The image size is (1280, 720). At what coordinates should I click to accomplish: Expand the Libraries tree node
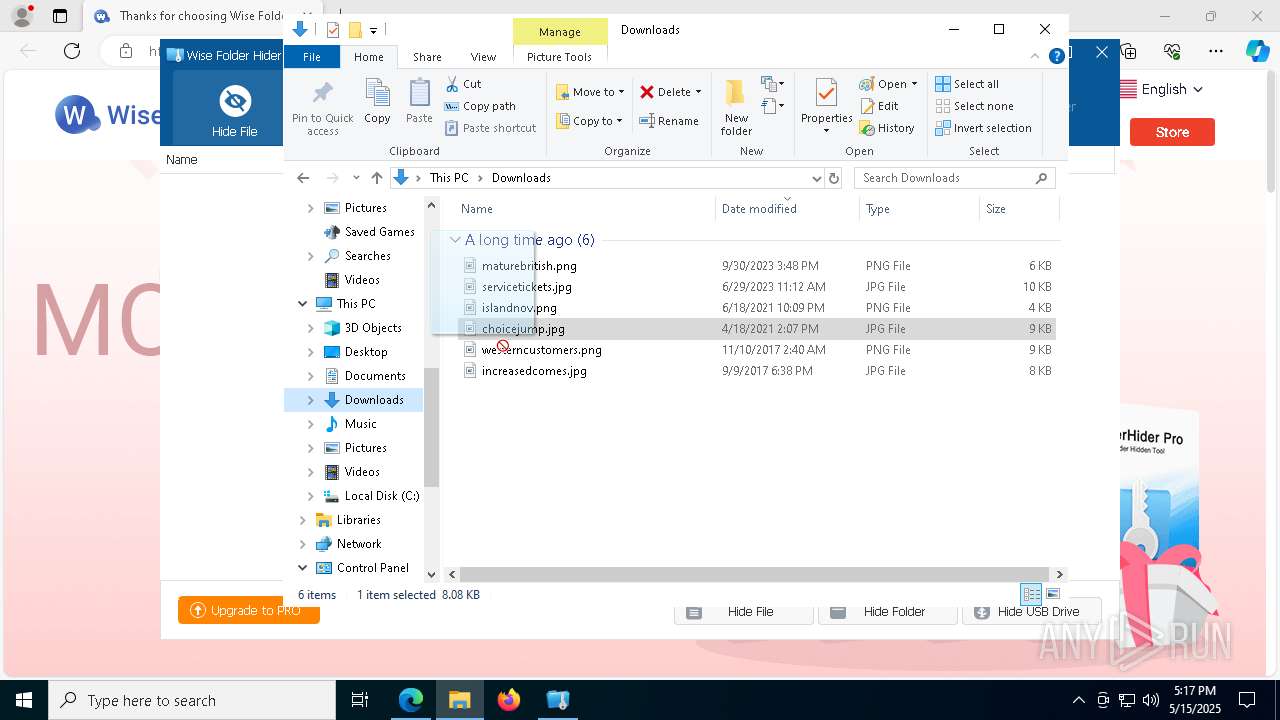point(303,520)
